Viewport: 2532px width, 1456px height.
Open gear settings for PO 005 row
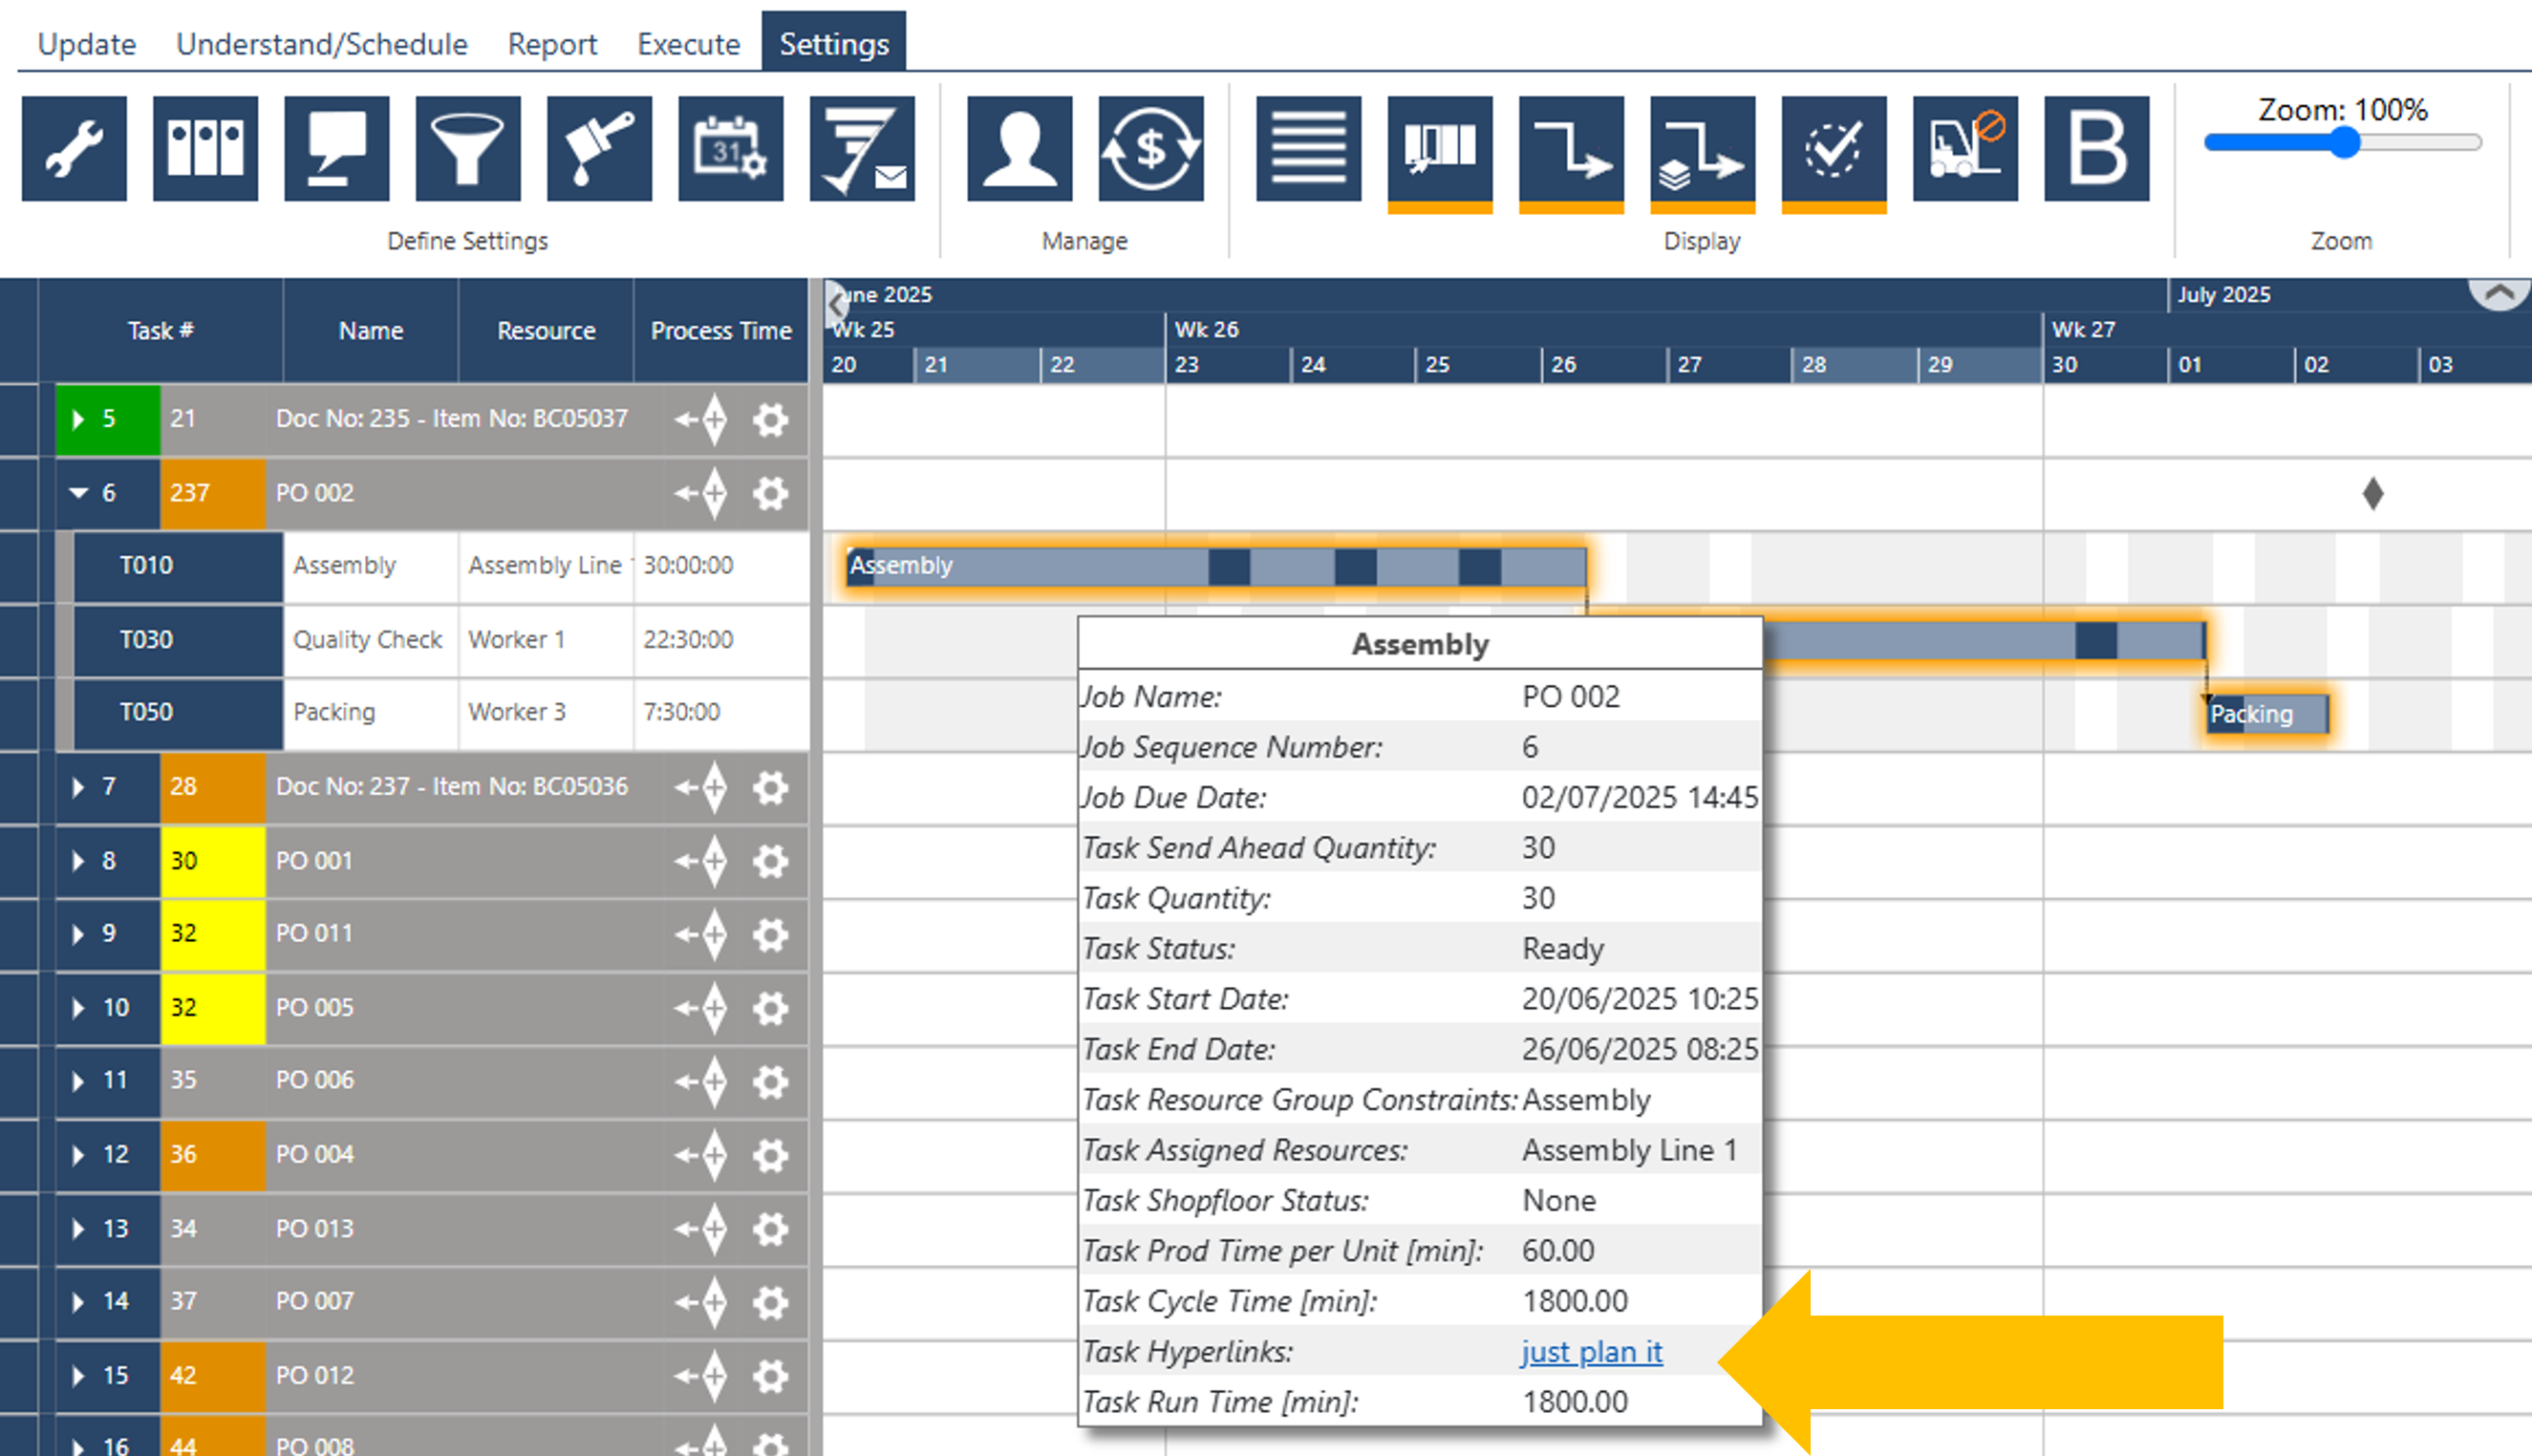[x=770, y=1009]
